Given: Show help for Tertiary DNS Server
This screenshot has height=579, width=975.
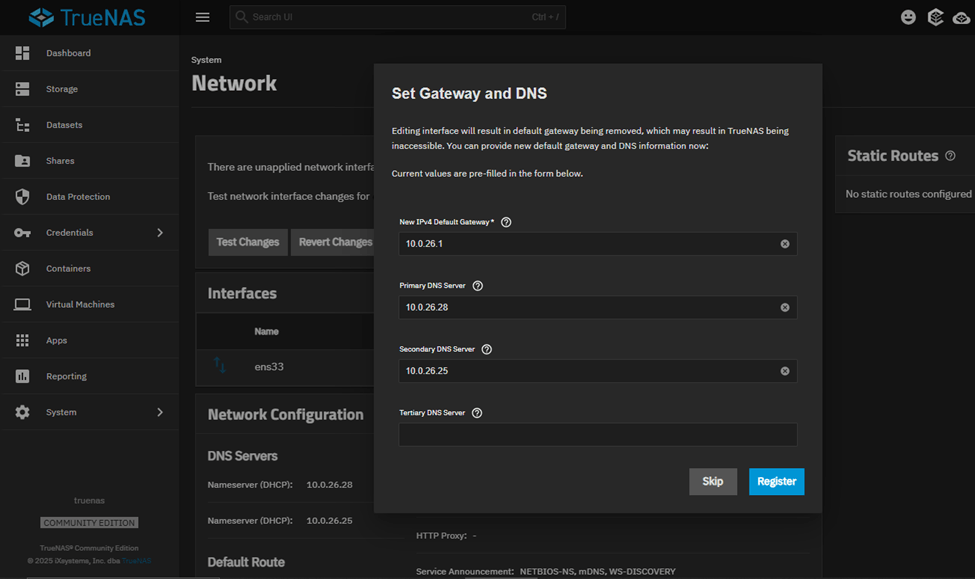Looking at the screenshot, I should pyautogui.click(x=477, y=413).
